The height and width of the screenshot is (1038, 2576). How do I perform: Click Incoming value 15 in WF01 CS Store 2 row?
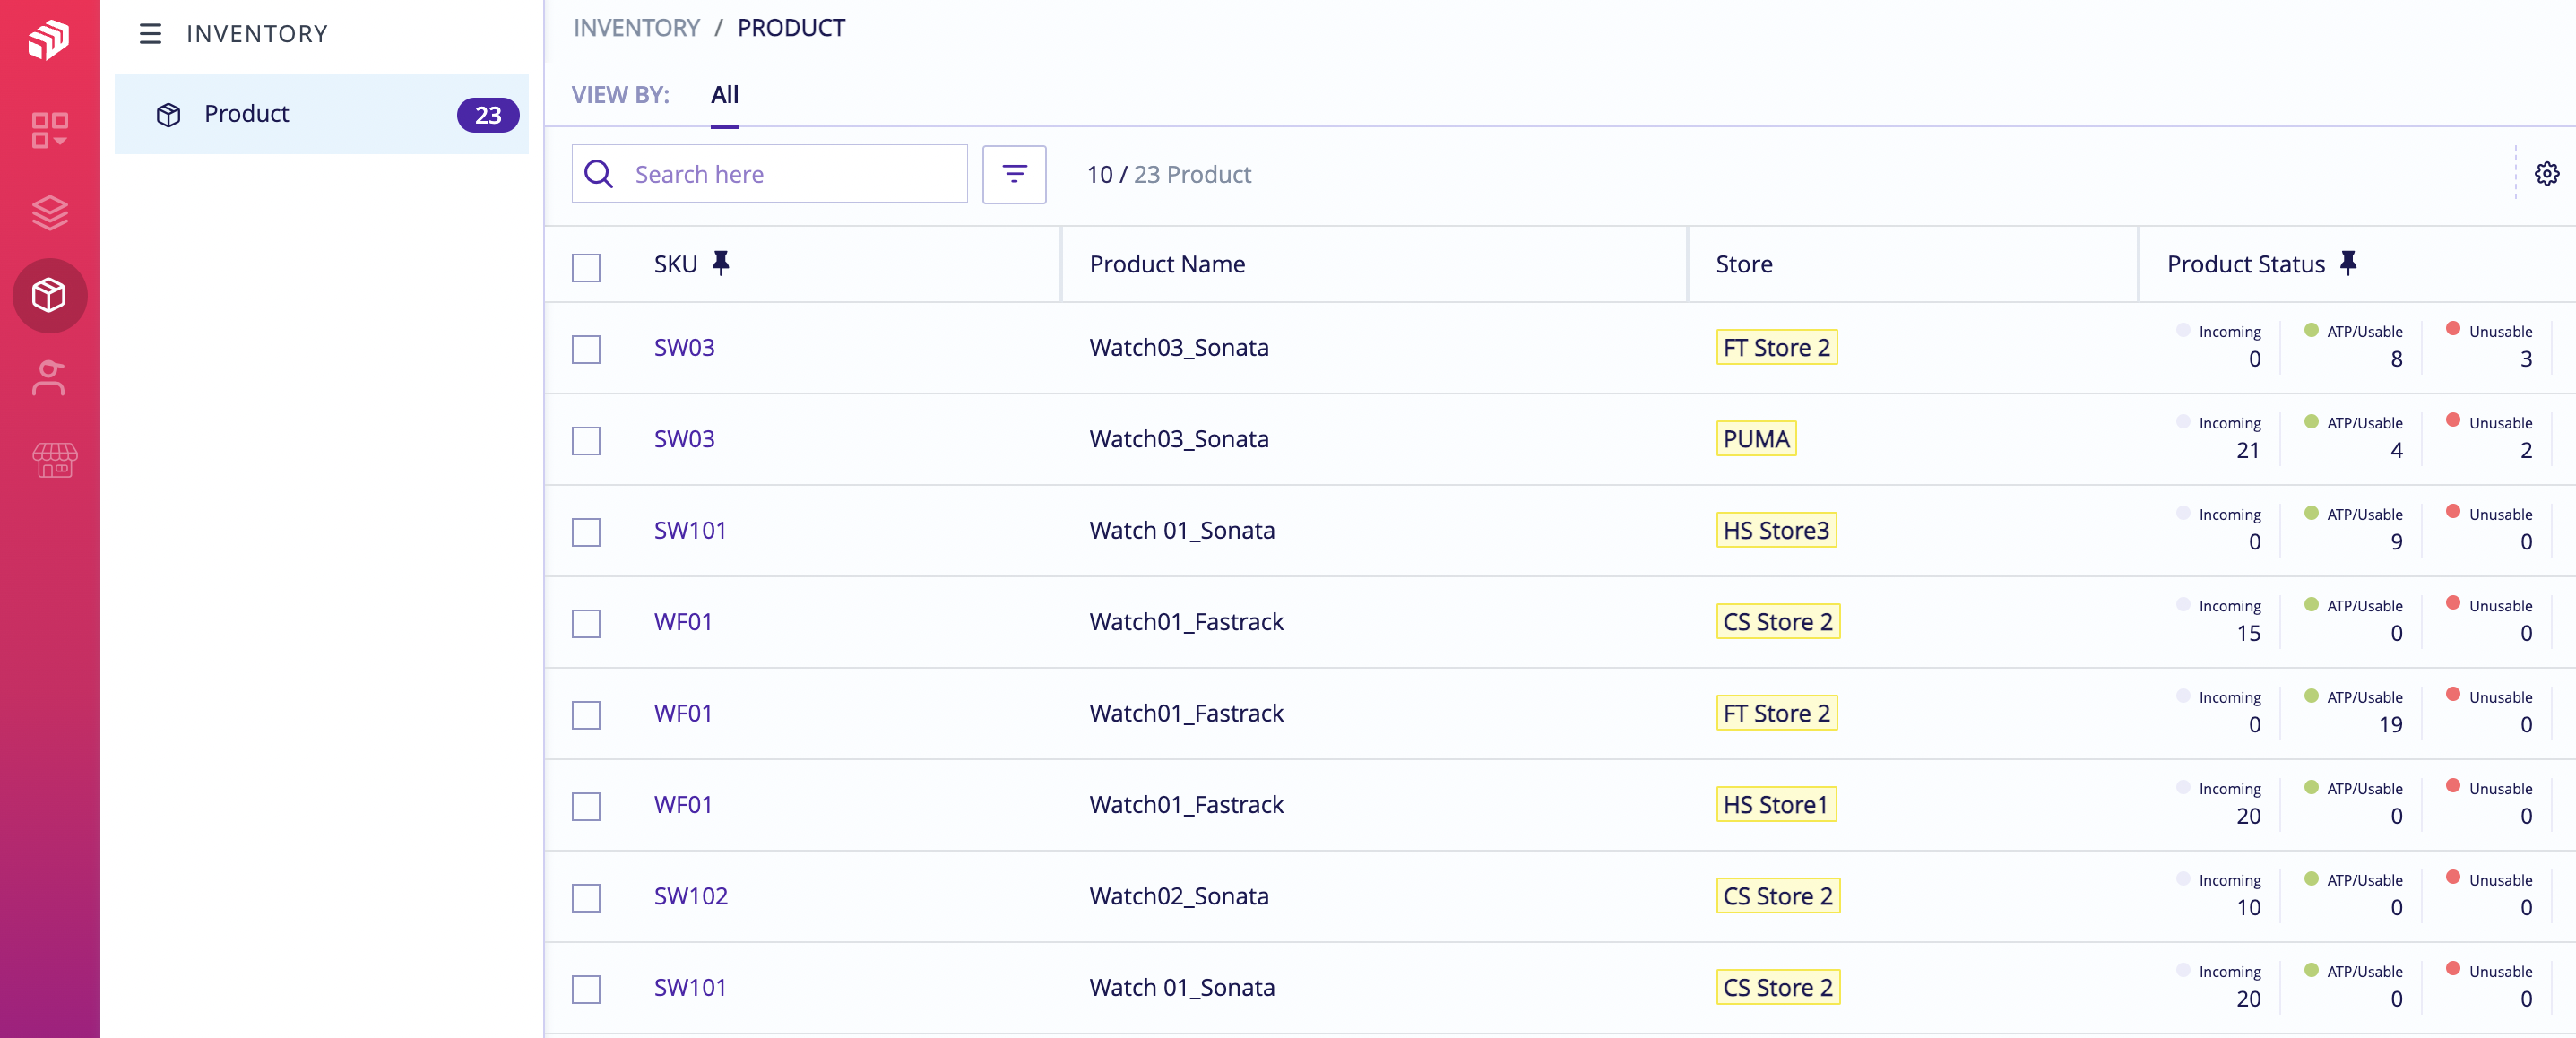(x=2247, y=634)
